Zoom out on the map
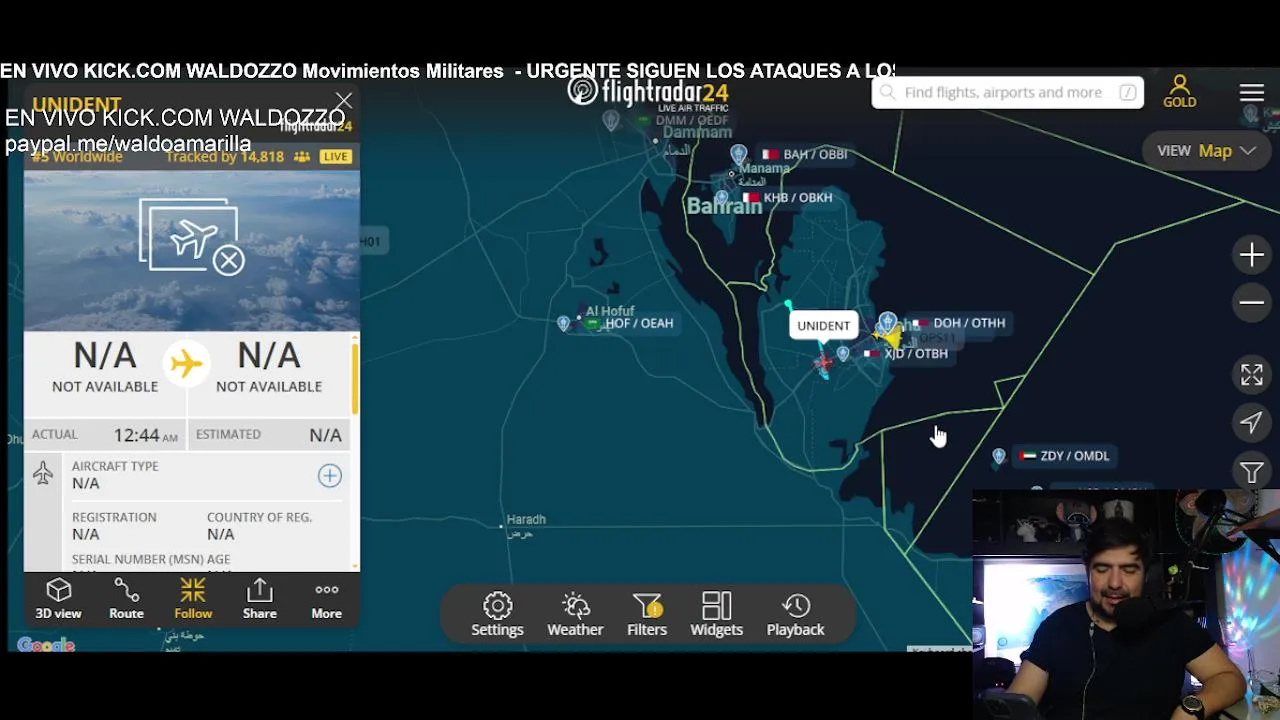Screen dimensions: 1280x720 [x=1251, y=302]
